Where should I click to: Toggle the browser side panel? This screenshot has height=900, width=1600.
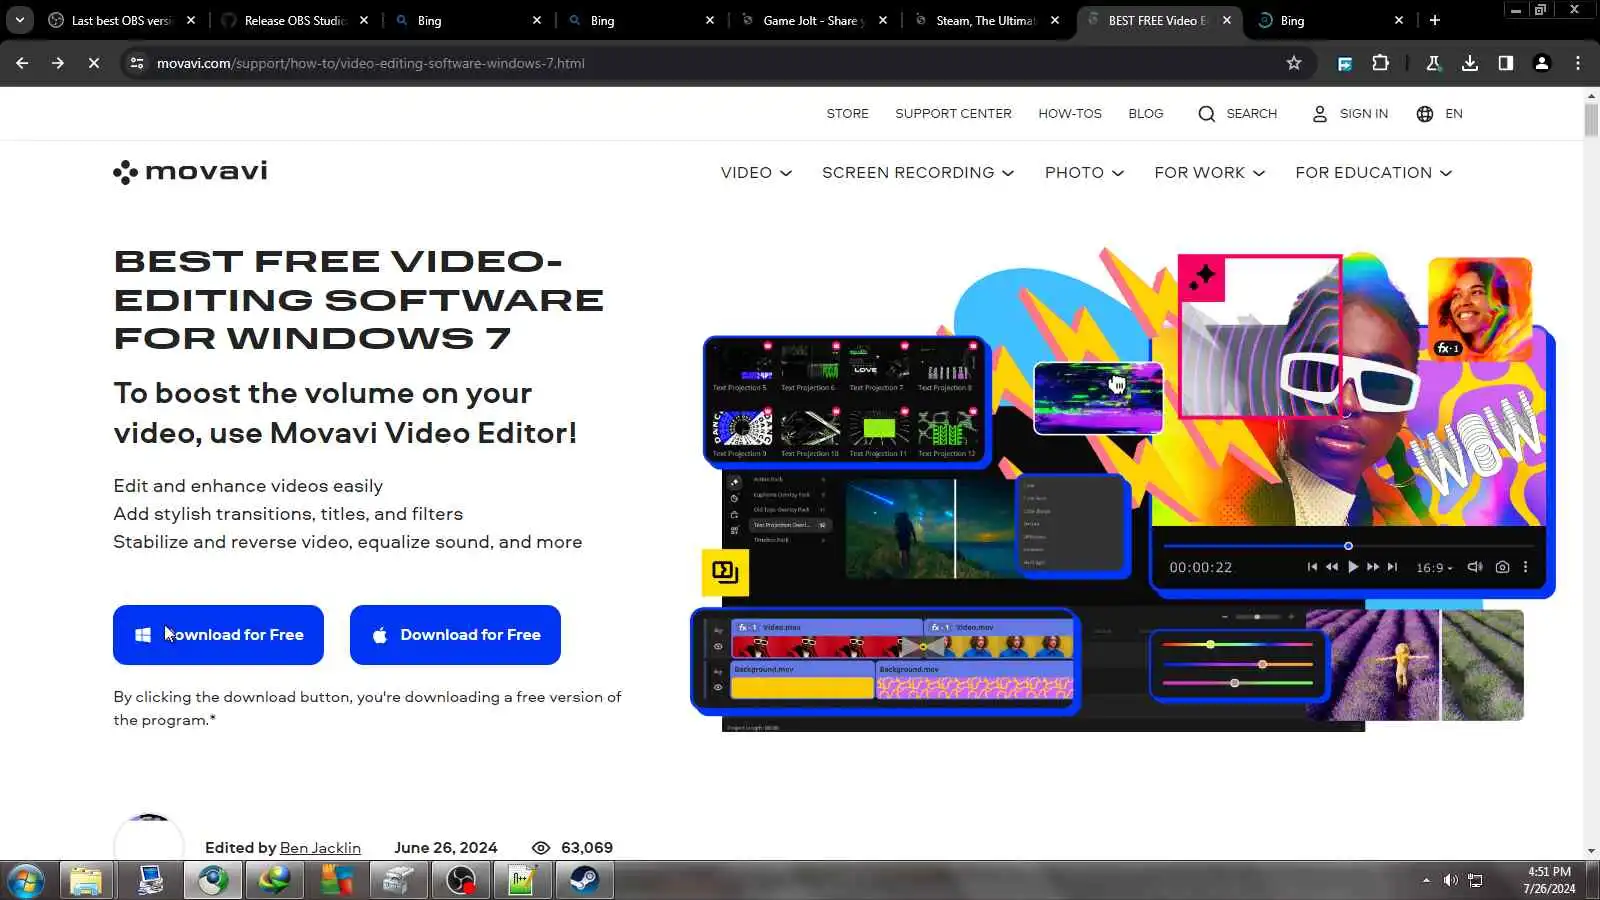[1505, 63]
